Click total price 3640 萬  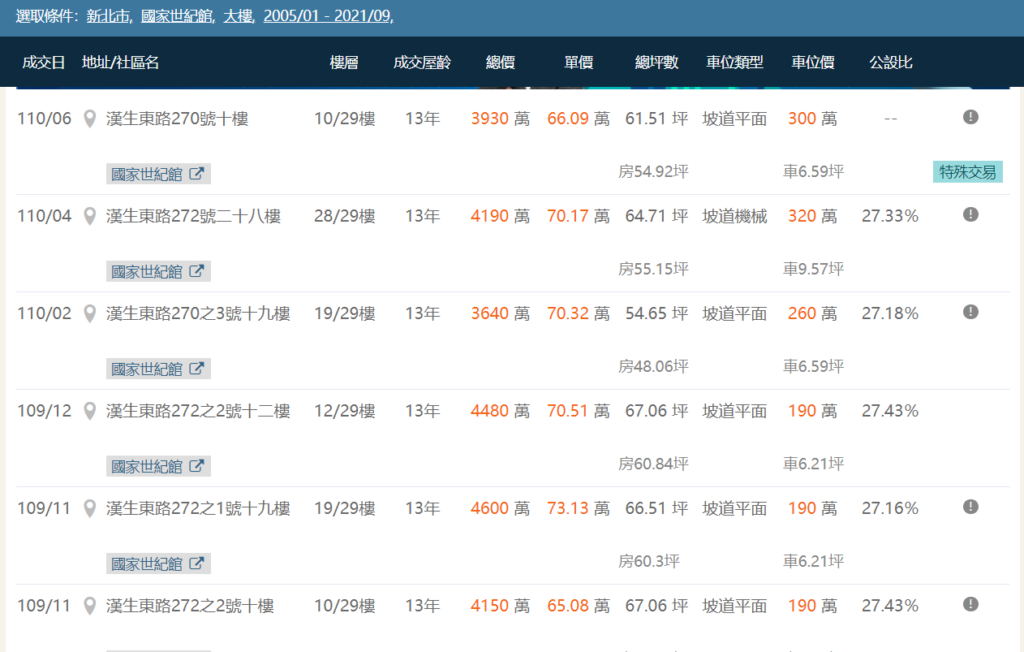click(500, 314)
